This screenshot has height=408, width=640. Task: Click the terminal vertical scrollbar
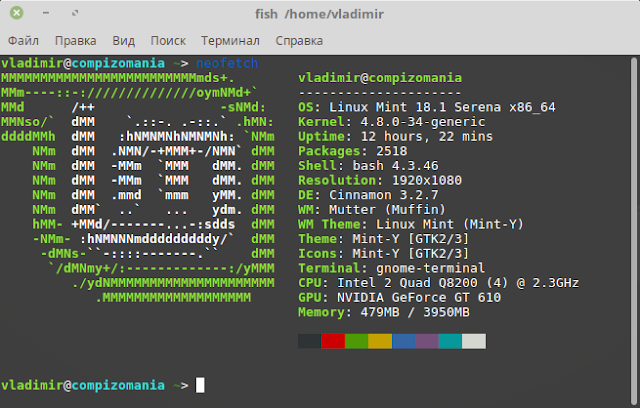[633, 231]
